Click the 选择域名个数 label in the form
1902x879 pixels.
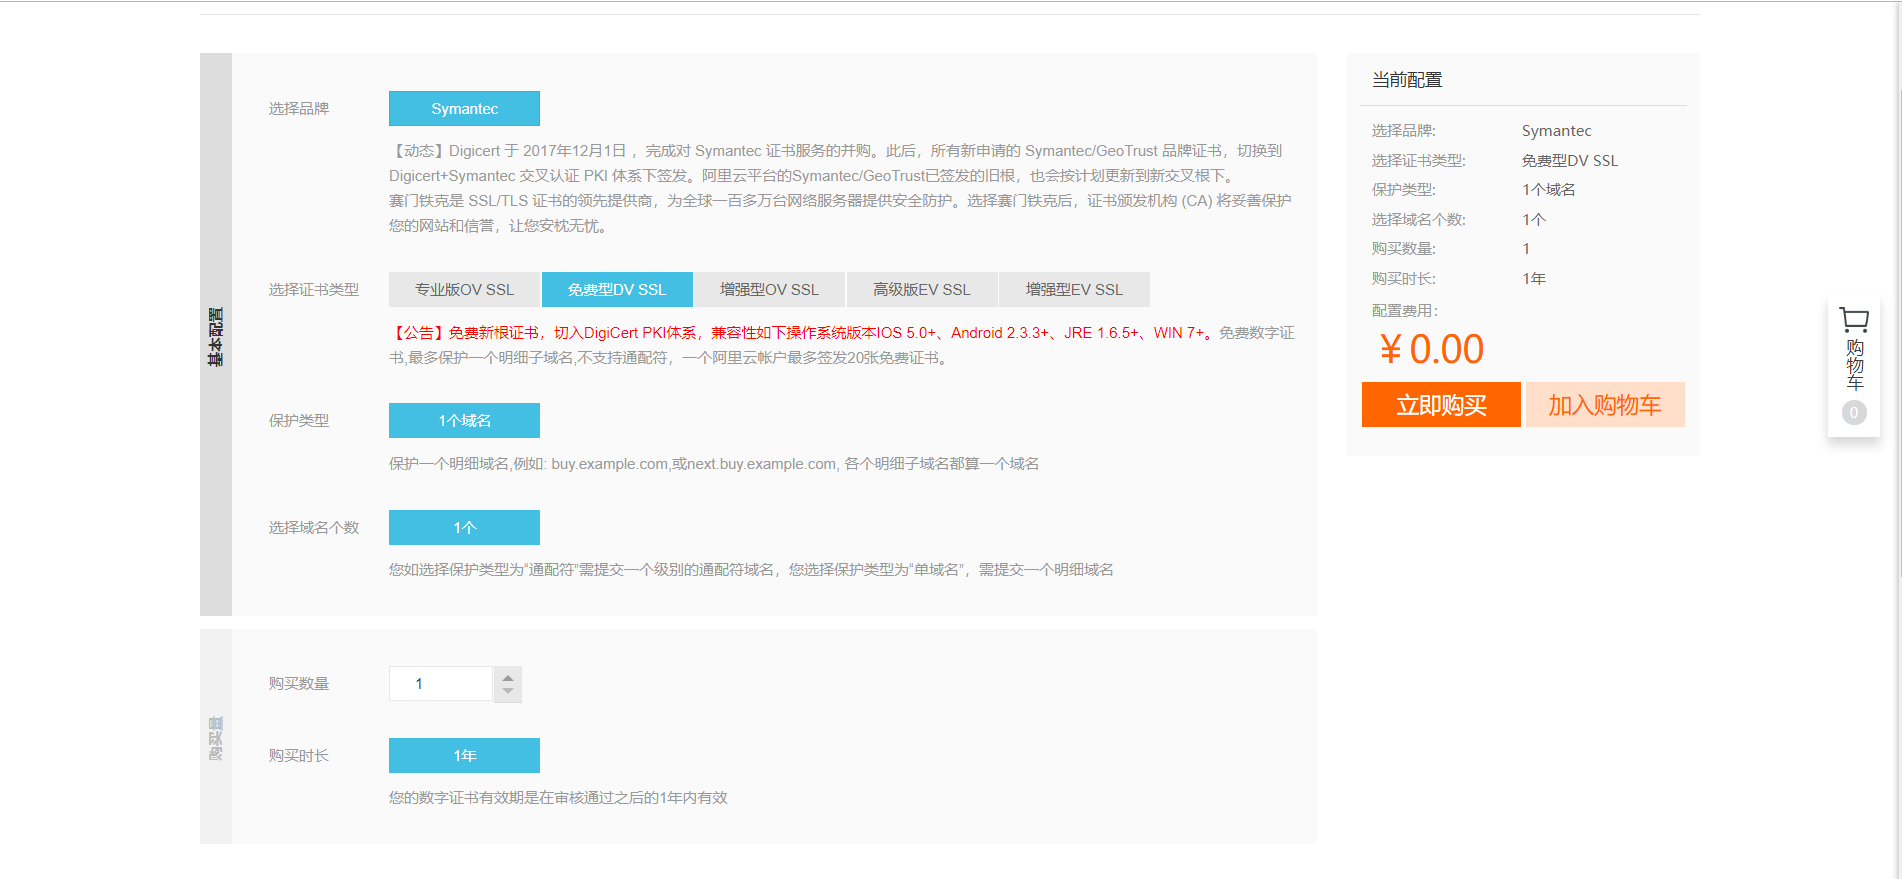(x=313, y=527)
